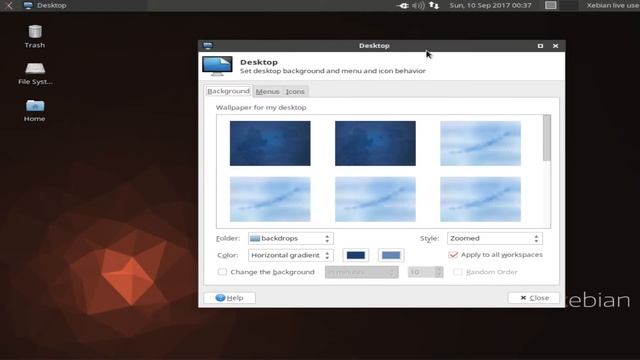Screen dimensions: 640x360
Task: Click the interval value spinner showing 10
Action: [425, 272]
